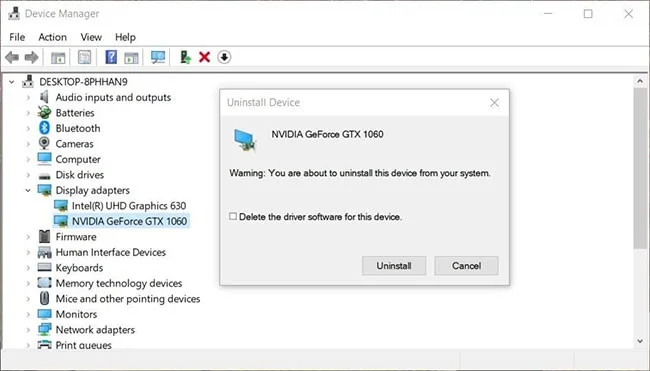Maximize the Device Manager window
Screen dimensions: 650x371
pos(588,14)
